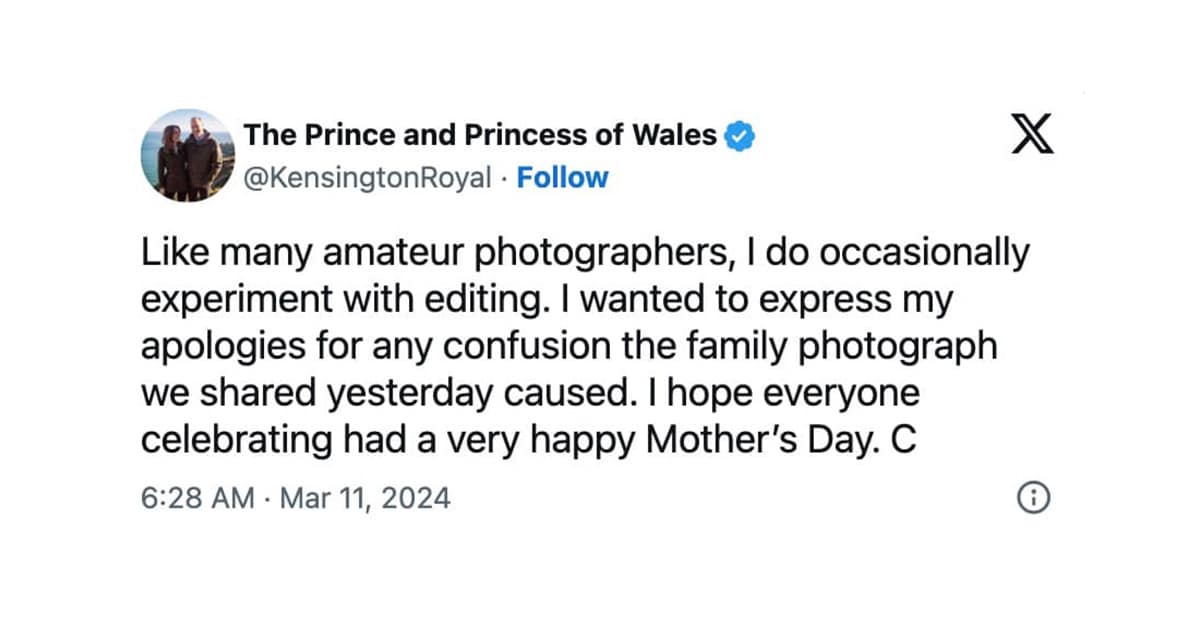Click the 6:28 AM timestamp
Image resolution: width=1200 pixels, height=628 pixels.
(198, 497)
